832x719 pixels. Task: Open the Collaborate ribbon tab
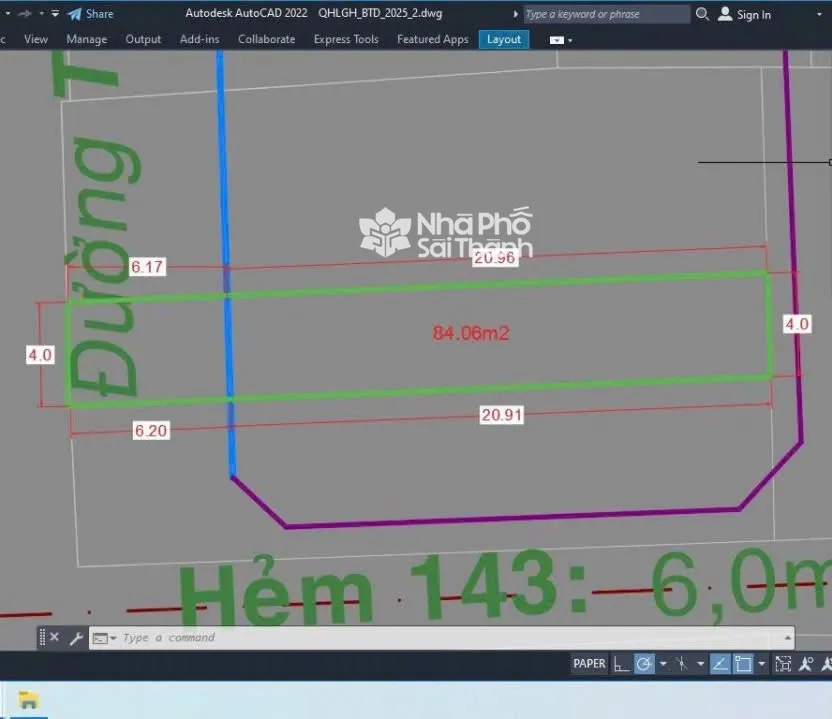pos(266,39)
